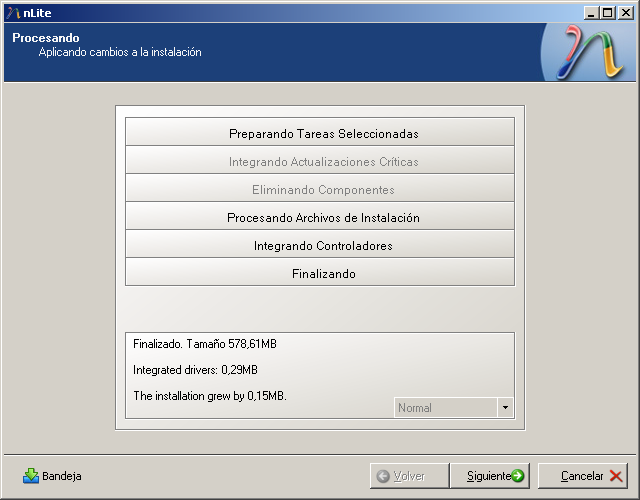Select Procesando Archivos de Instalación step

click(x=320, y=216)
